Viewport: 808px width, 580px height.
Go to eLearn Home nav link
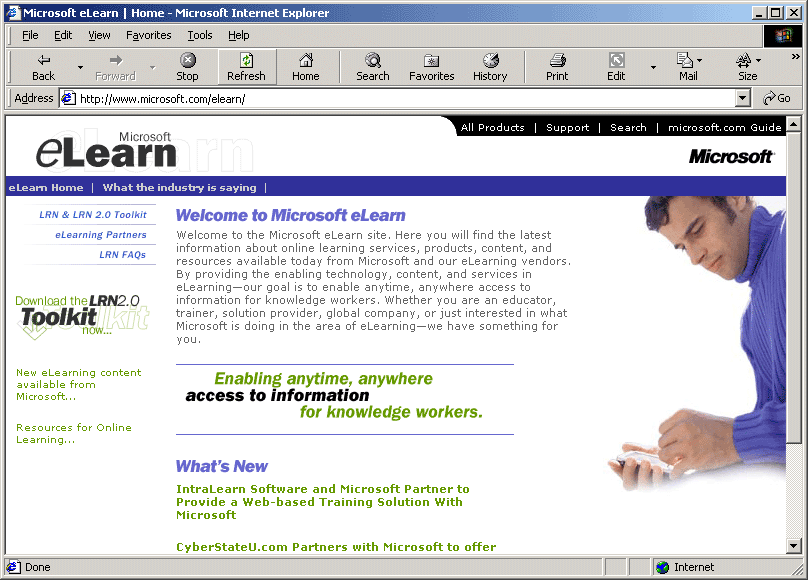click(x=46, y=187)
